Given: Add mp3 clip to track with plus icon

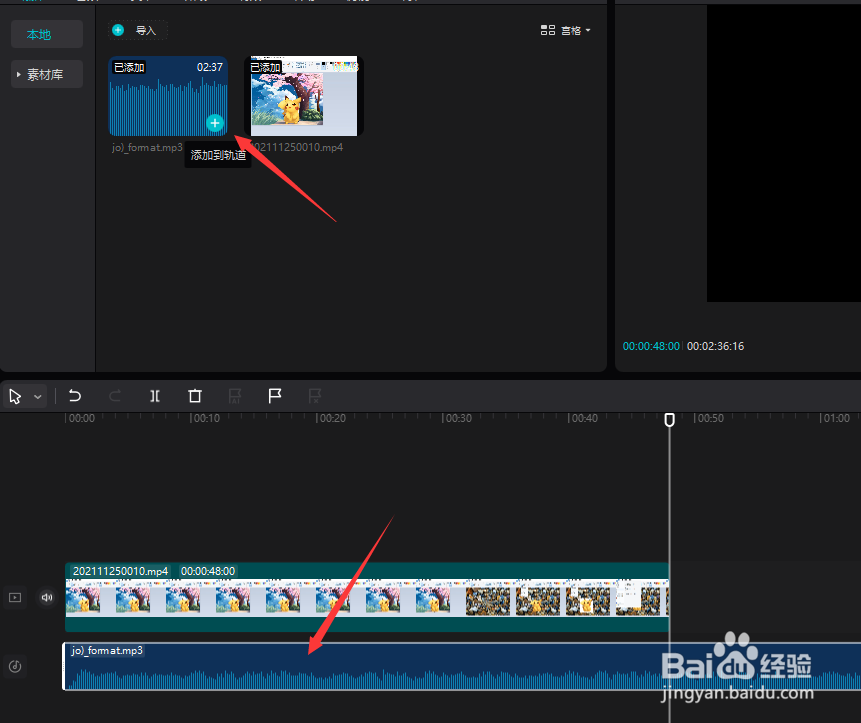Looking at the screenshot, I should 215,123.
